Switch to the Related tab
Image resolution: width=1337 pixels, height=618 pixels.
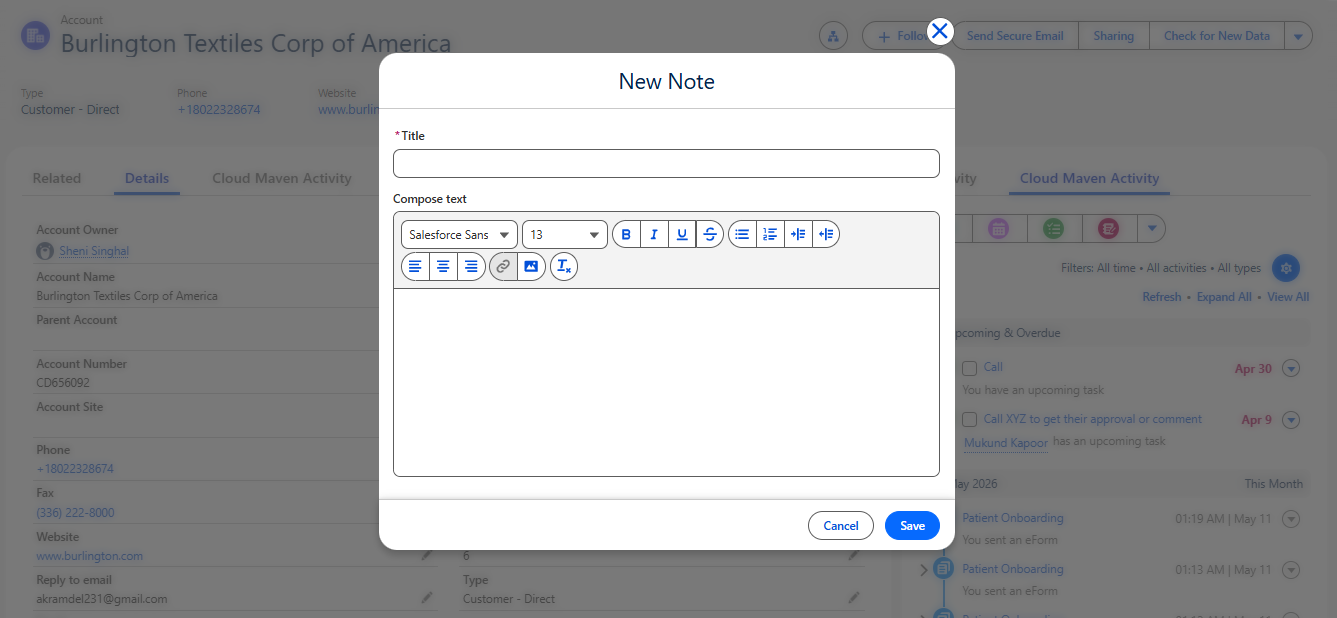(x=56, y=178)
